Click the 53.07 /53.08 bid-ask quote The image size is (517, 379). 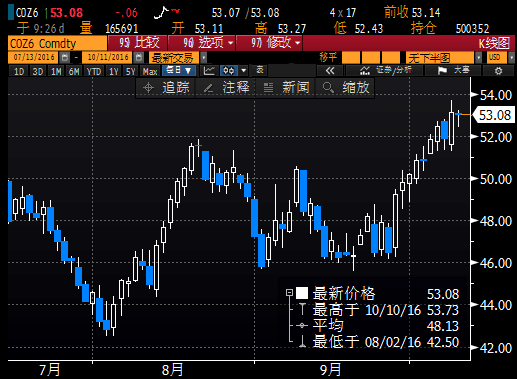pos(245,13)
